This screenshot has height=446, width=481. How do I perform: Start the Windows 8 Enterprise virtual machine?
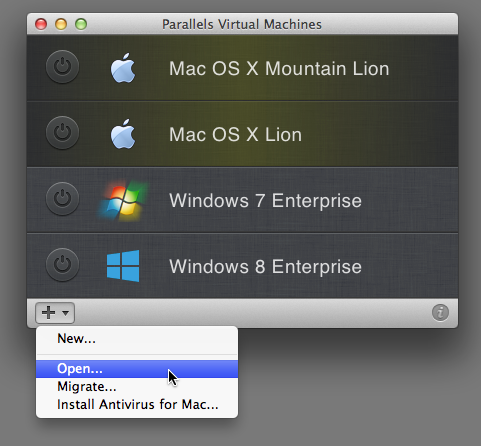[62, 265]
